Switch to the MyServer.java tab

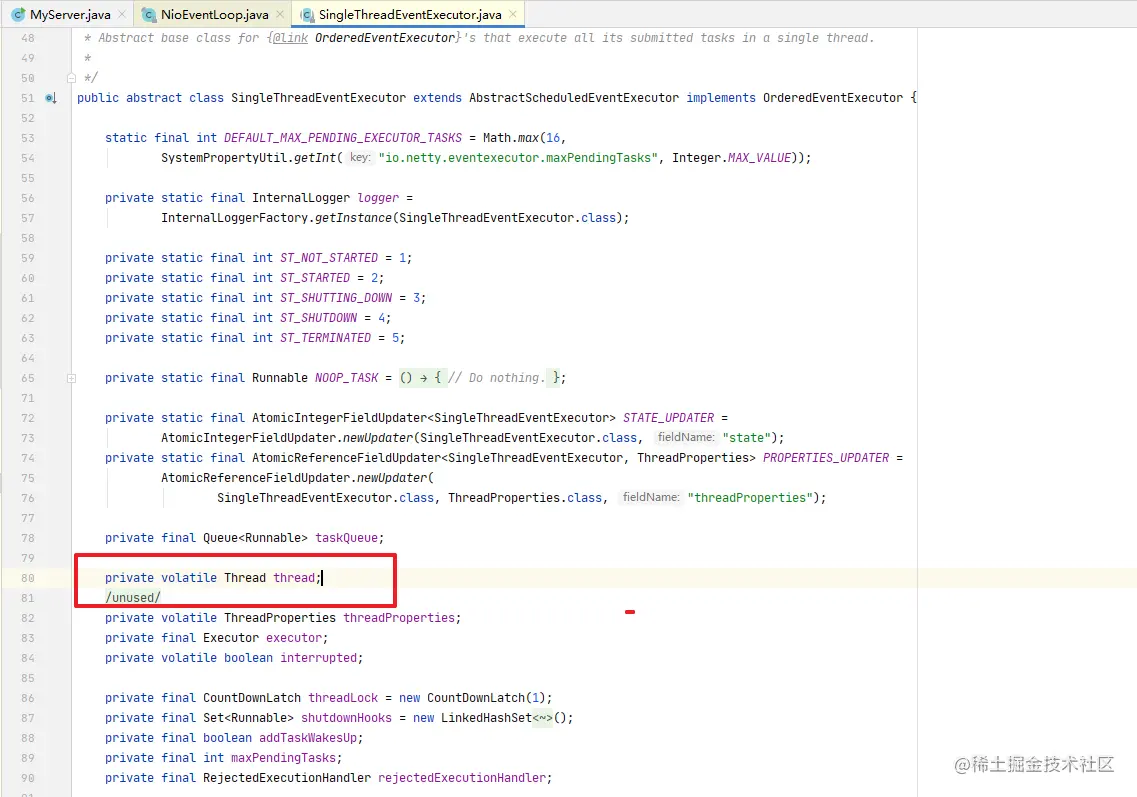[x=70, y=15]
